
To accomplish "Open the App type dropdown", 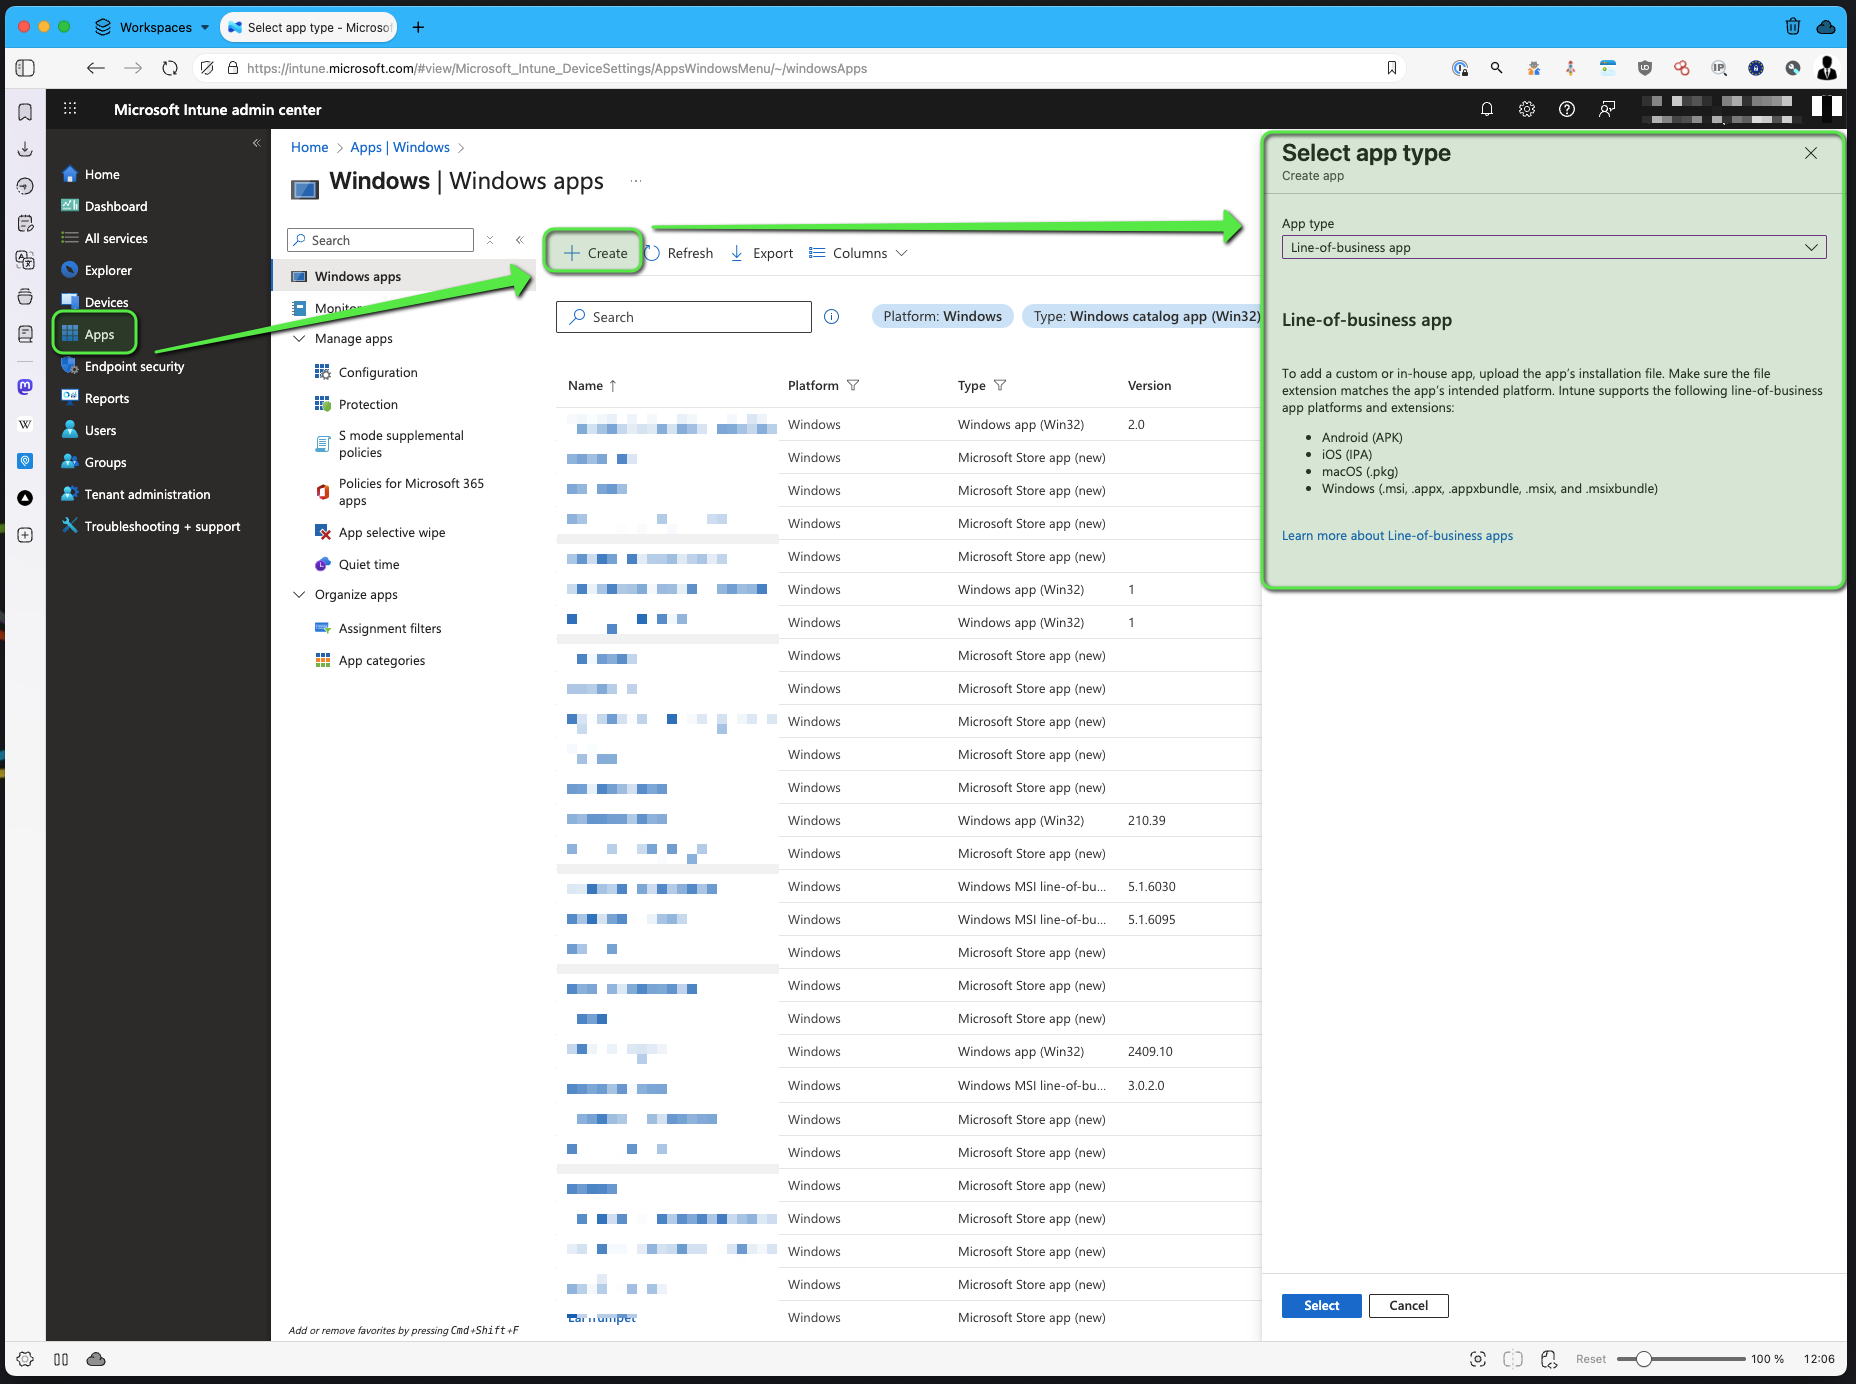I will pos(1554,247).
